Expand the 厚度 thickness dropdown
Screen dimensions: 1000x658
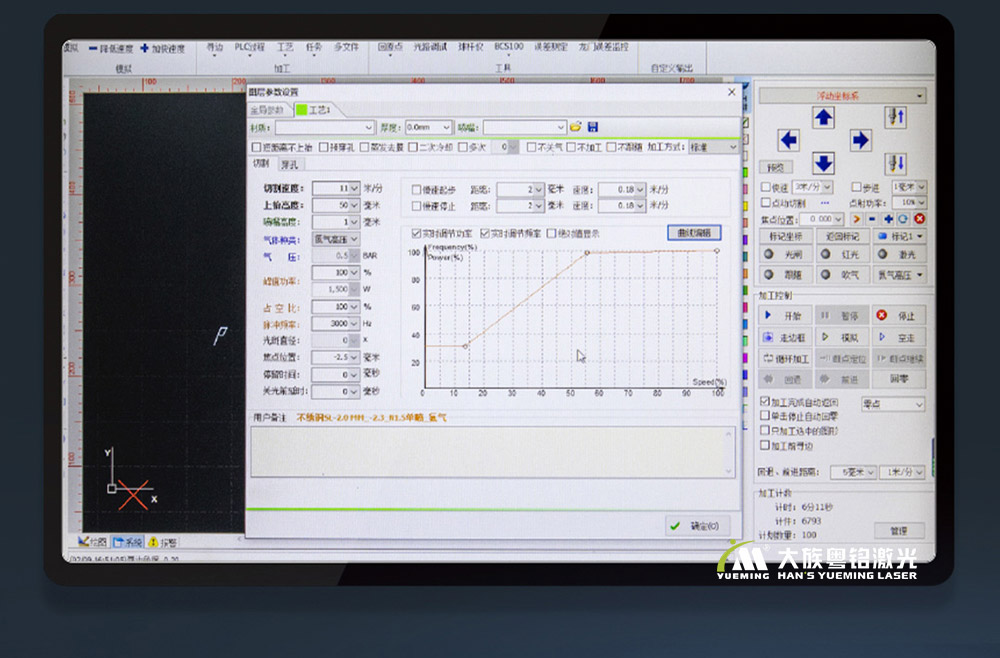(x=429, y=128)
